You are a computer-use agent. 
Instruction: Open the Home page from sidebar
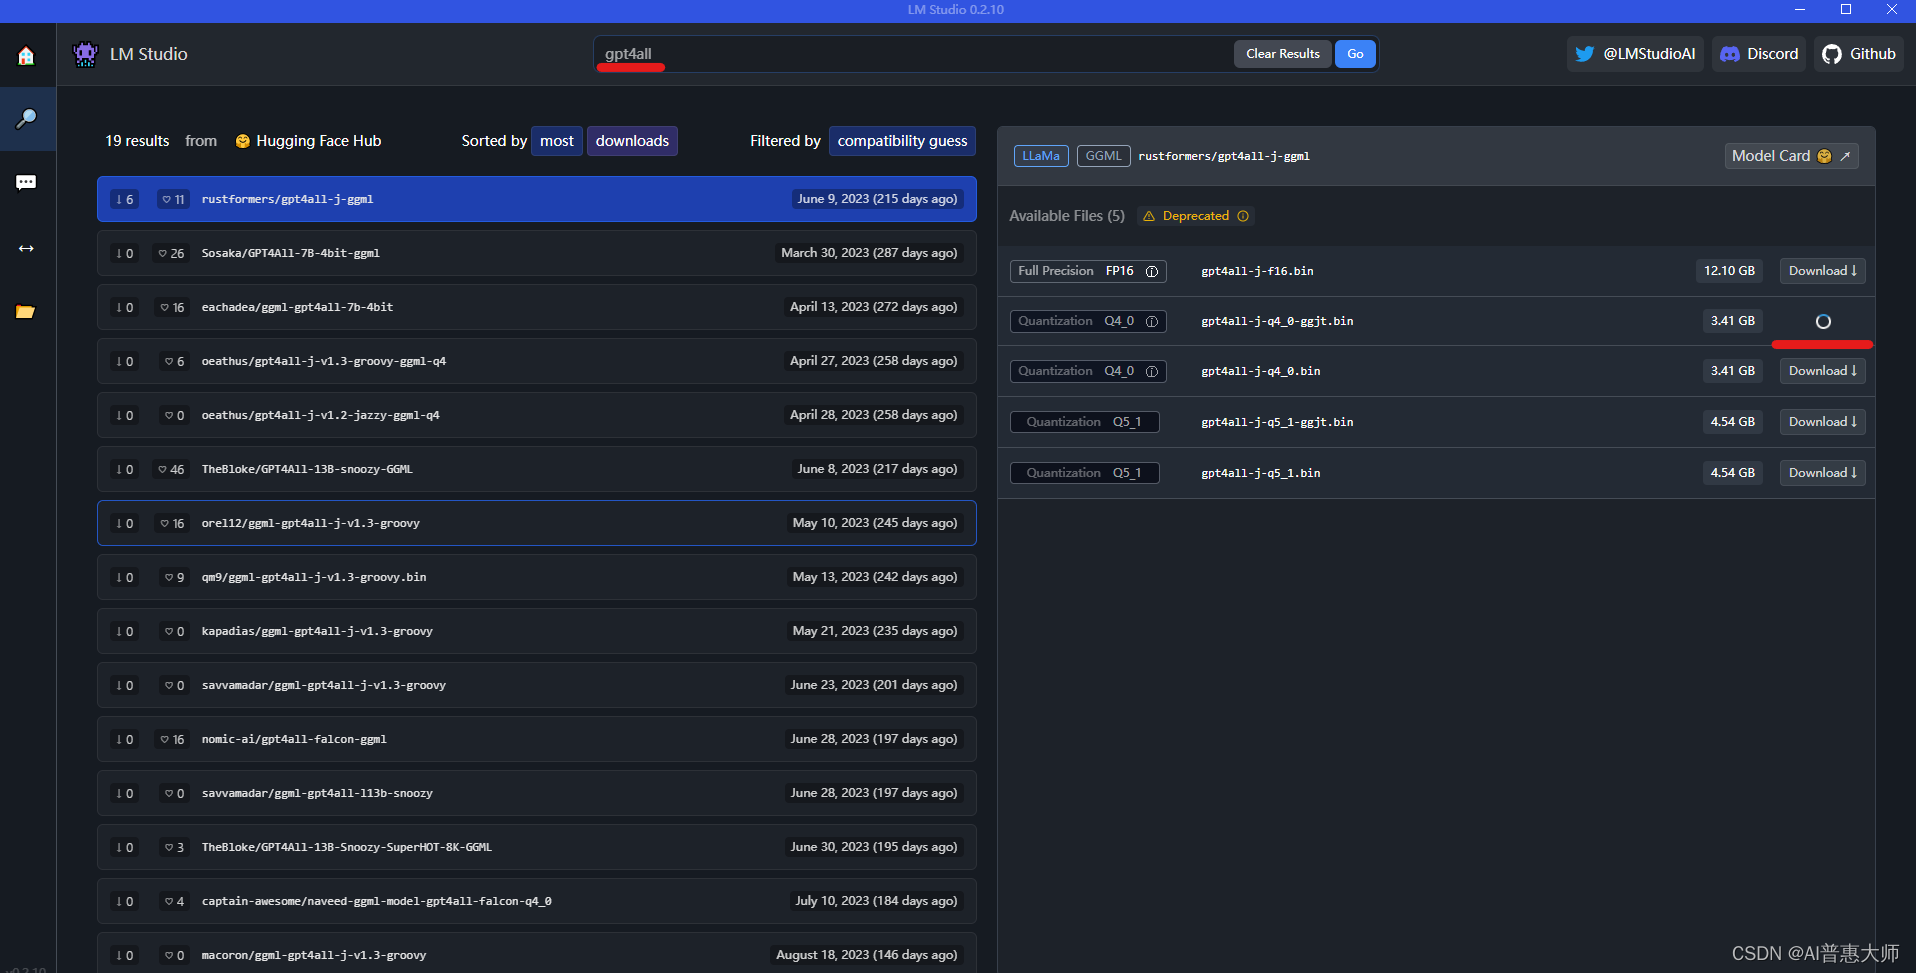point(26,55)
